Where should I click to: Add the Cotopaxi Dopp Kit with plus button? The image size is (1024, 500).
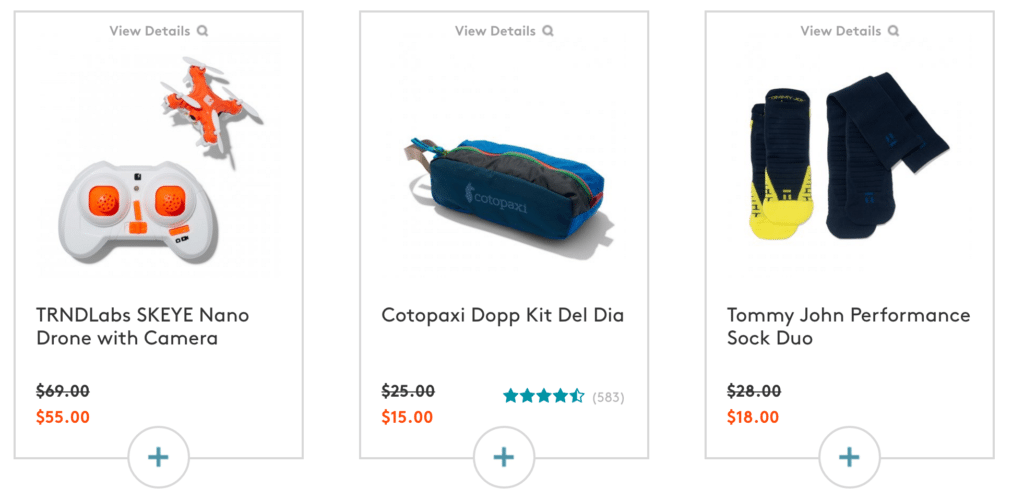pyautogui.click(x=504, y=457)
